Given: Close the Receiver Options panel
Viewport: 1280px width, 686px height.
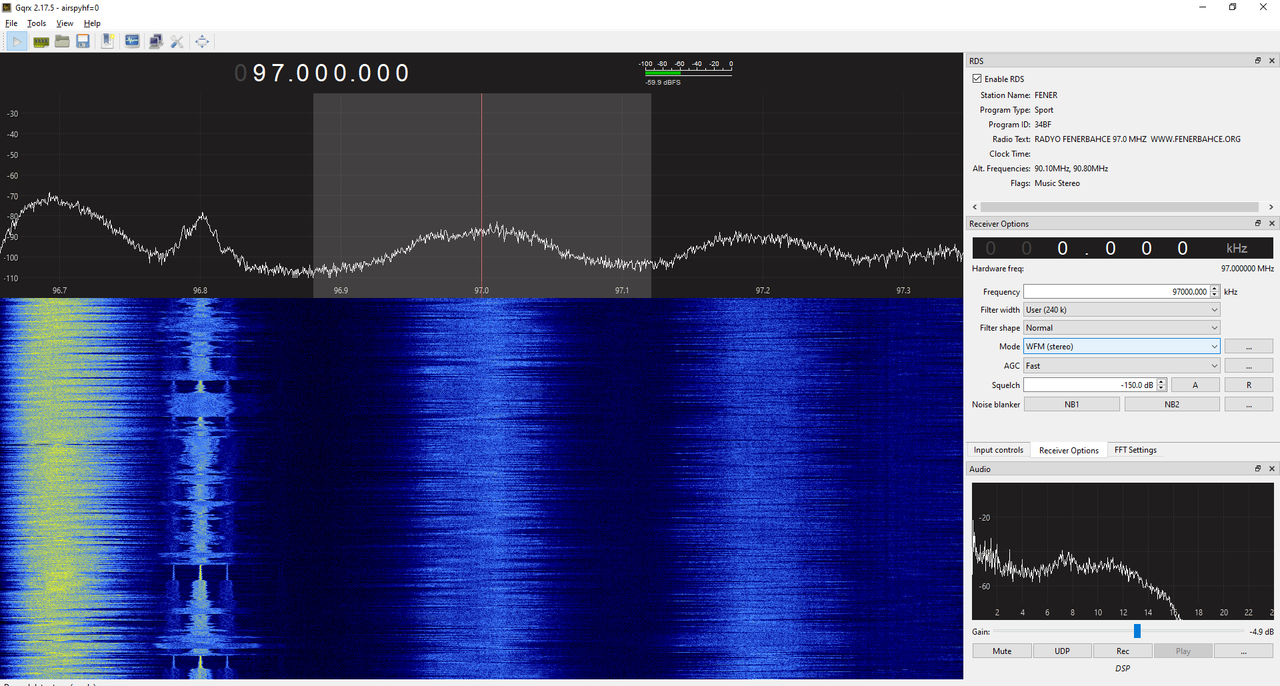Looking at the screenshot, I should coord(1272,223).
